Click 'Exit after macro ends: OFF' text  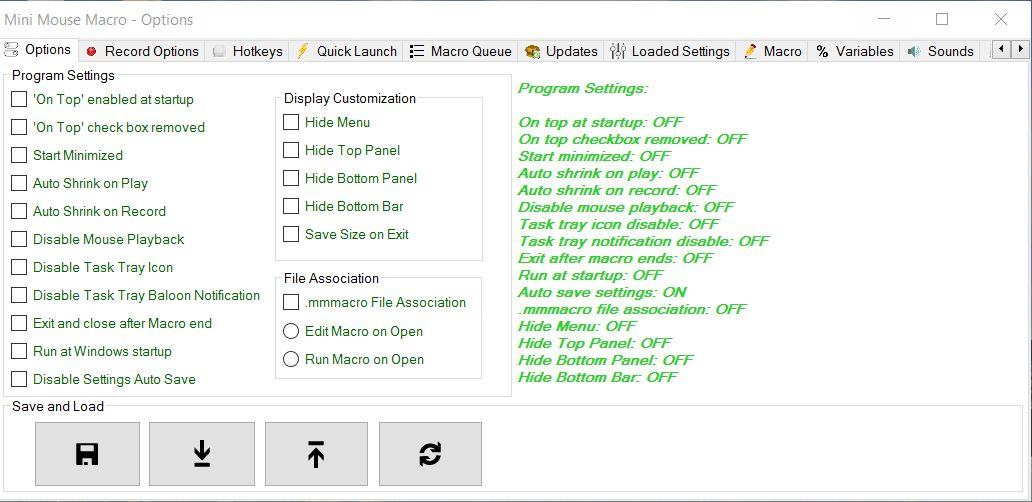[615, 258]
